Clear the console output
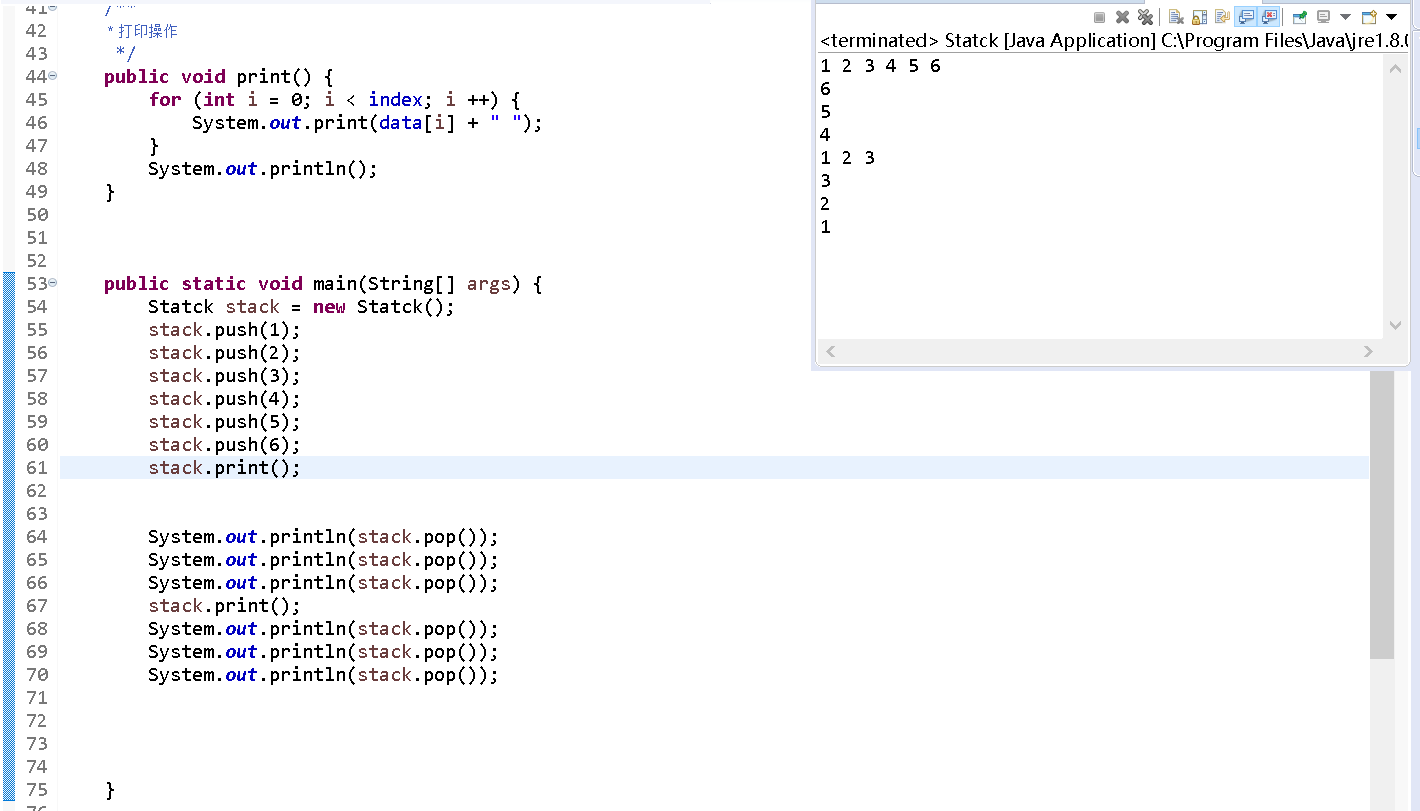Viewport: 1420px width, 811px height. coord(1176,17)
